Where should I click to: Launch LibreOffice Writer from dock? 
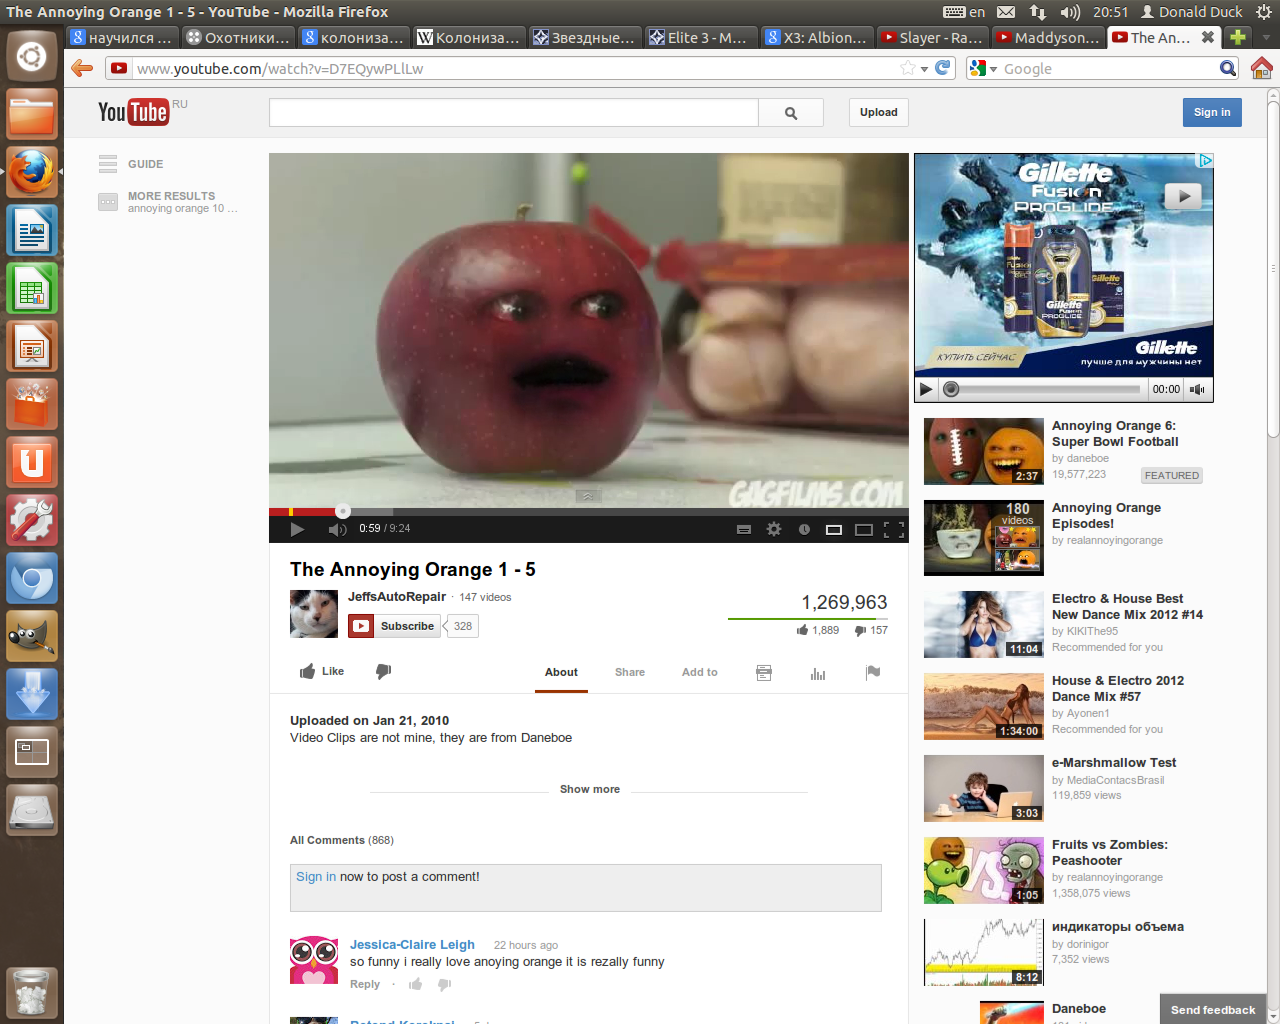click(32, 230)
